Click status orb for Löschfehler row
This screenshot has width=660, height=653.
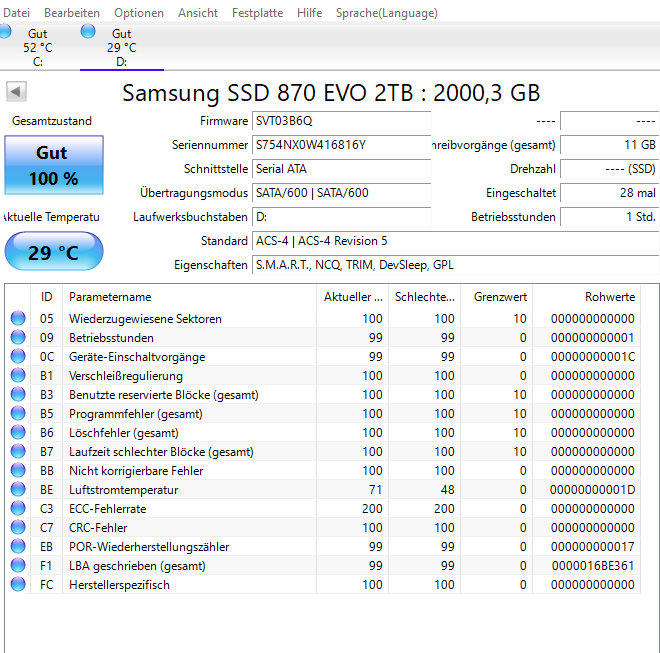tap(18, 432)
